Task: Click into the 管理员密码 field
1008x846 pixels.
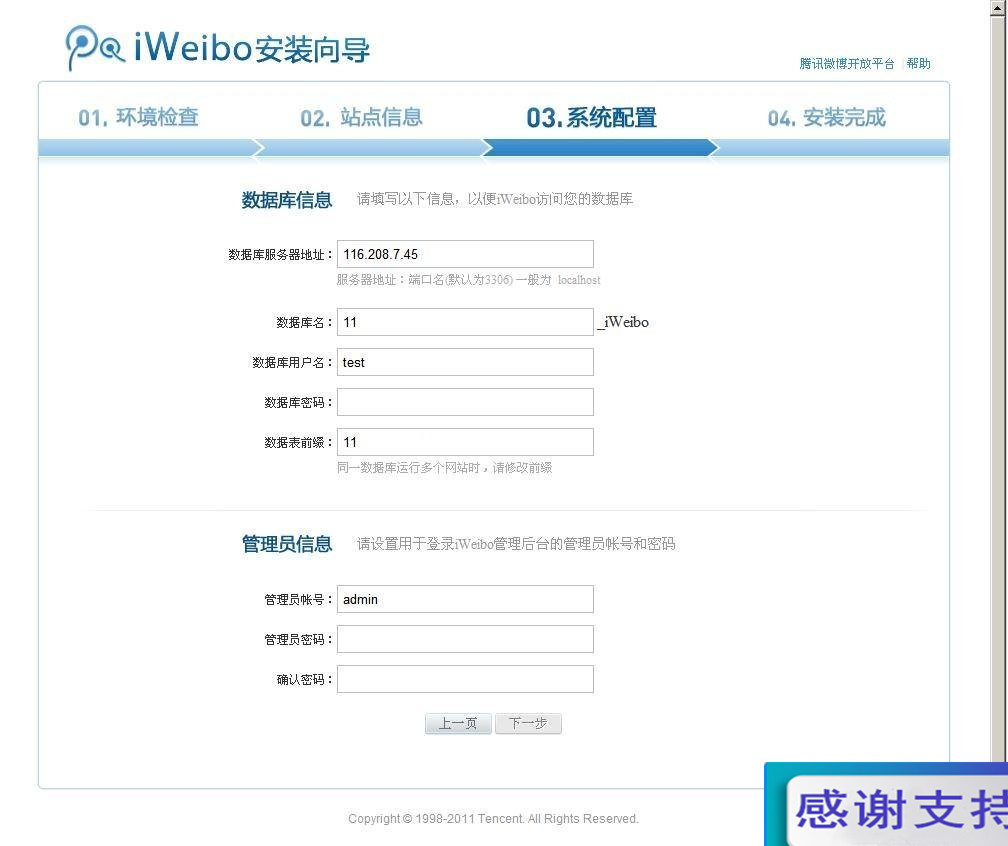Action: [x=465, y=639]
